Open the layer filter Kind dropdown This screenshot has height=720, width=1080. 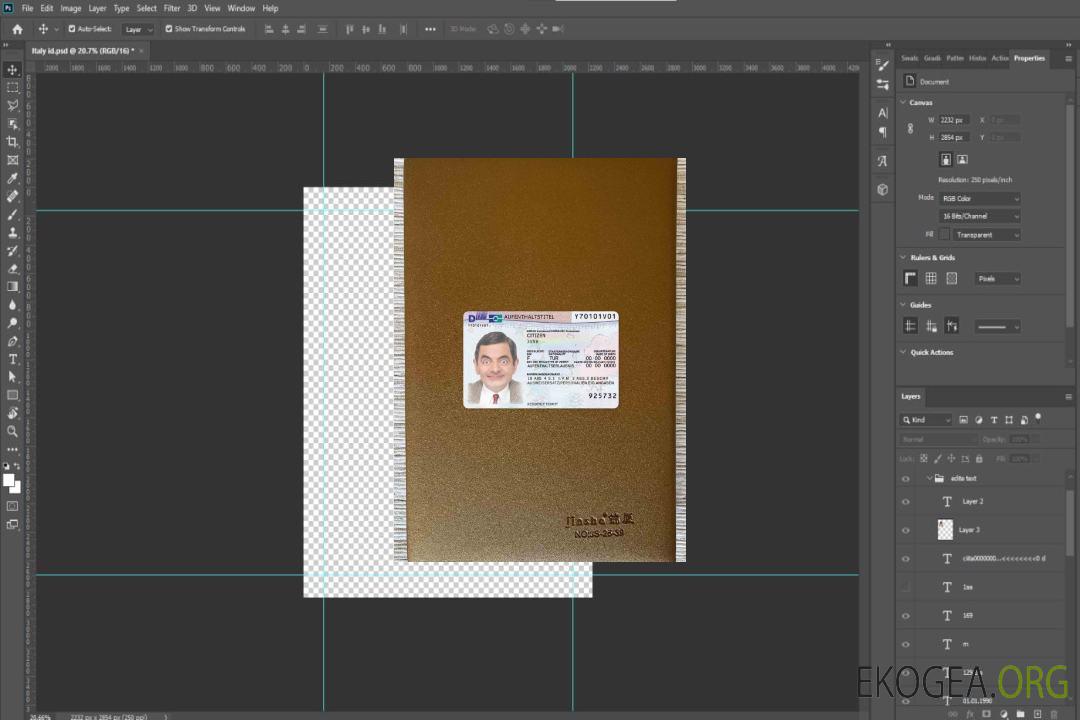[926, 420]
